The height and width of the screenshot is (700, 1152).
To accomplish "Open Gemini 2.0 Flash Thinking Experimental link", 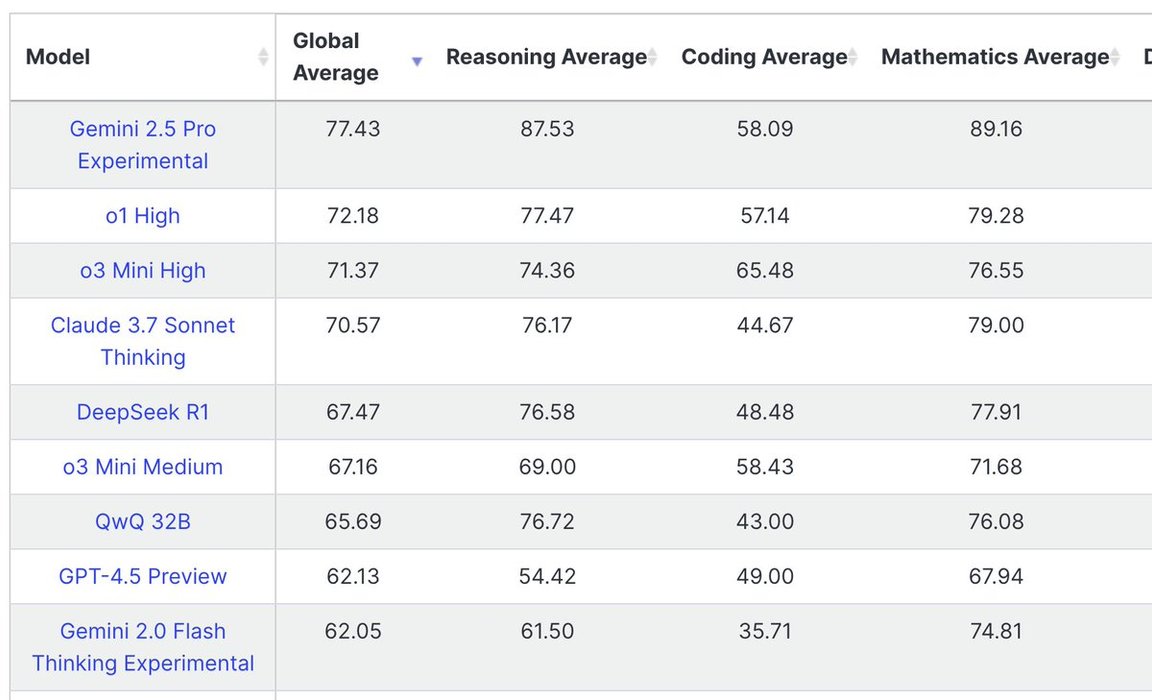I will click(143, 647).
